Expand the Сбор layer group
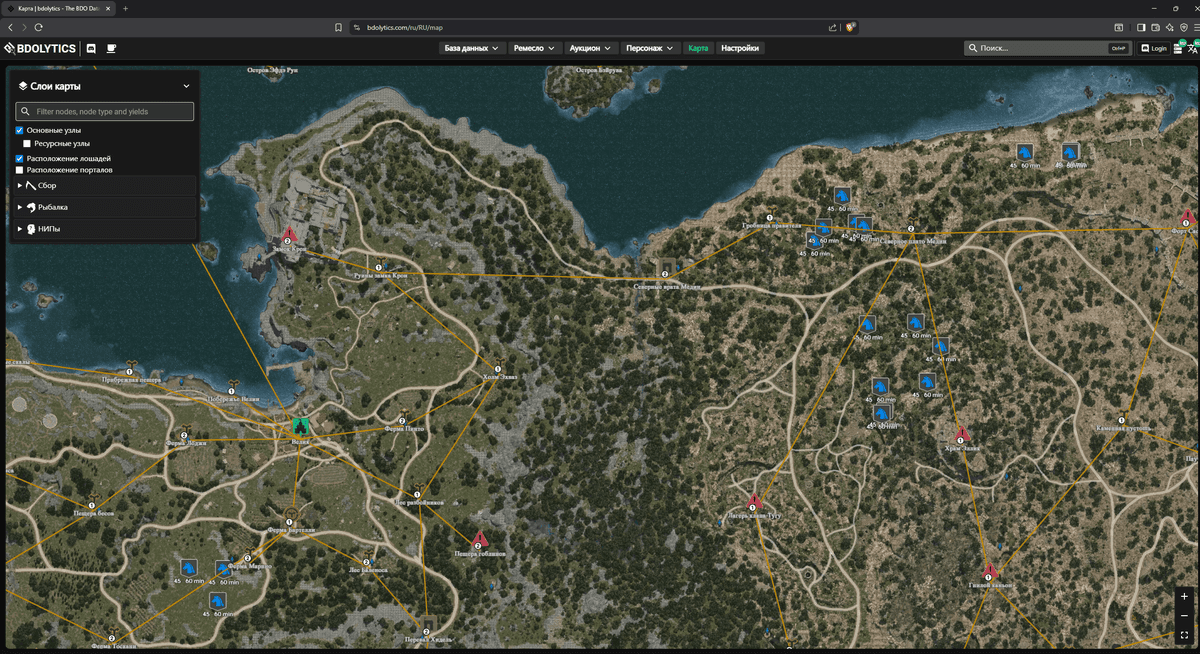1200x654 pixels. (x=105, y=185)
